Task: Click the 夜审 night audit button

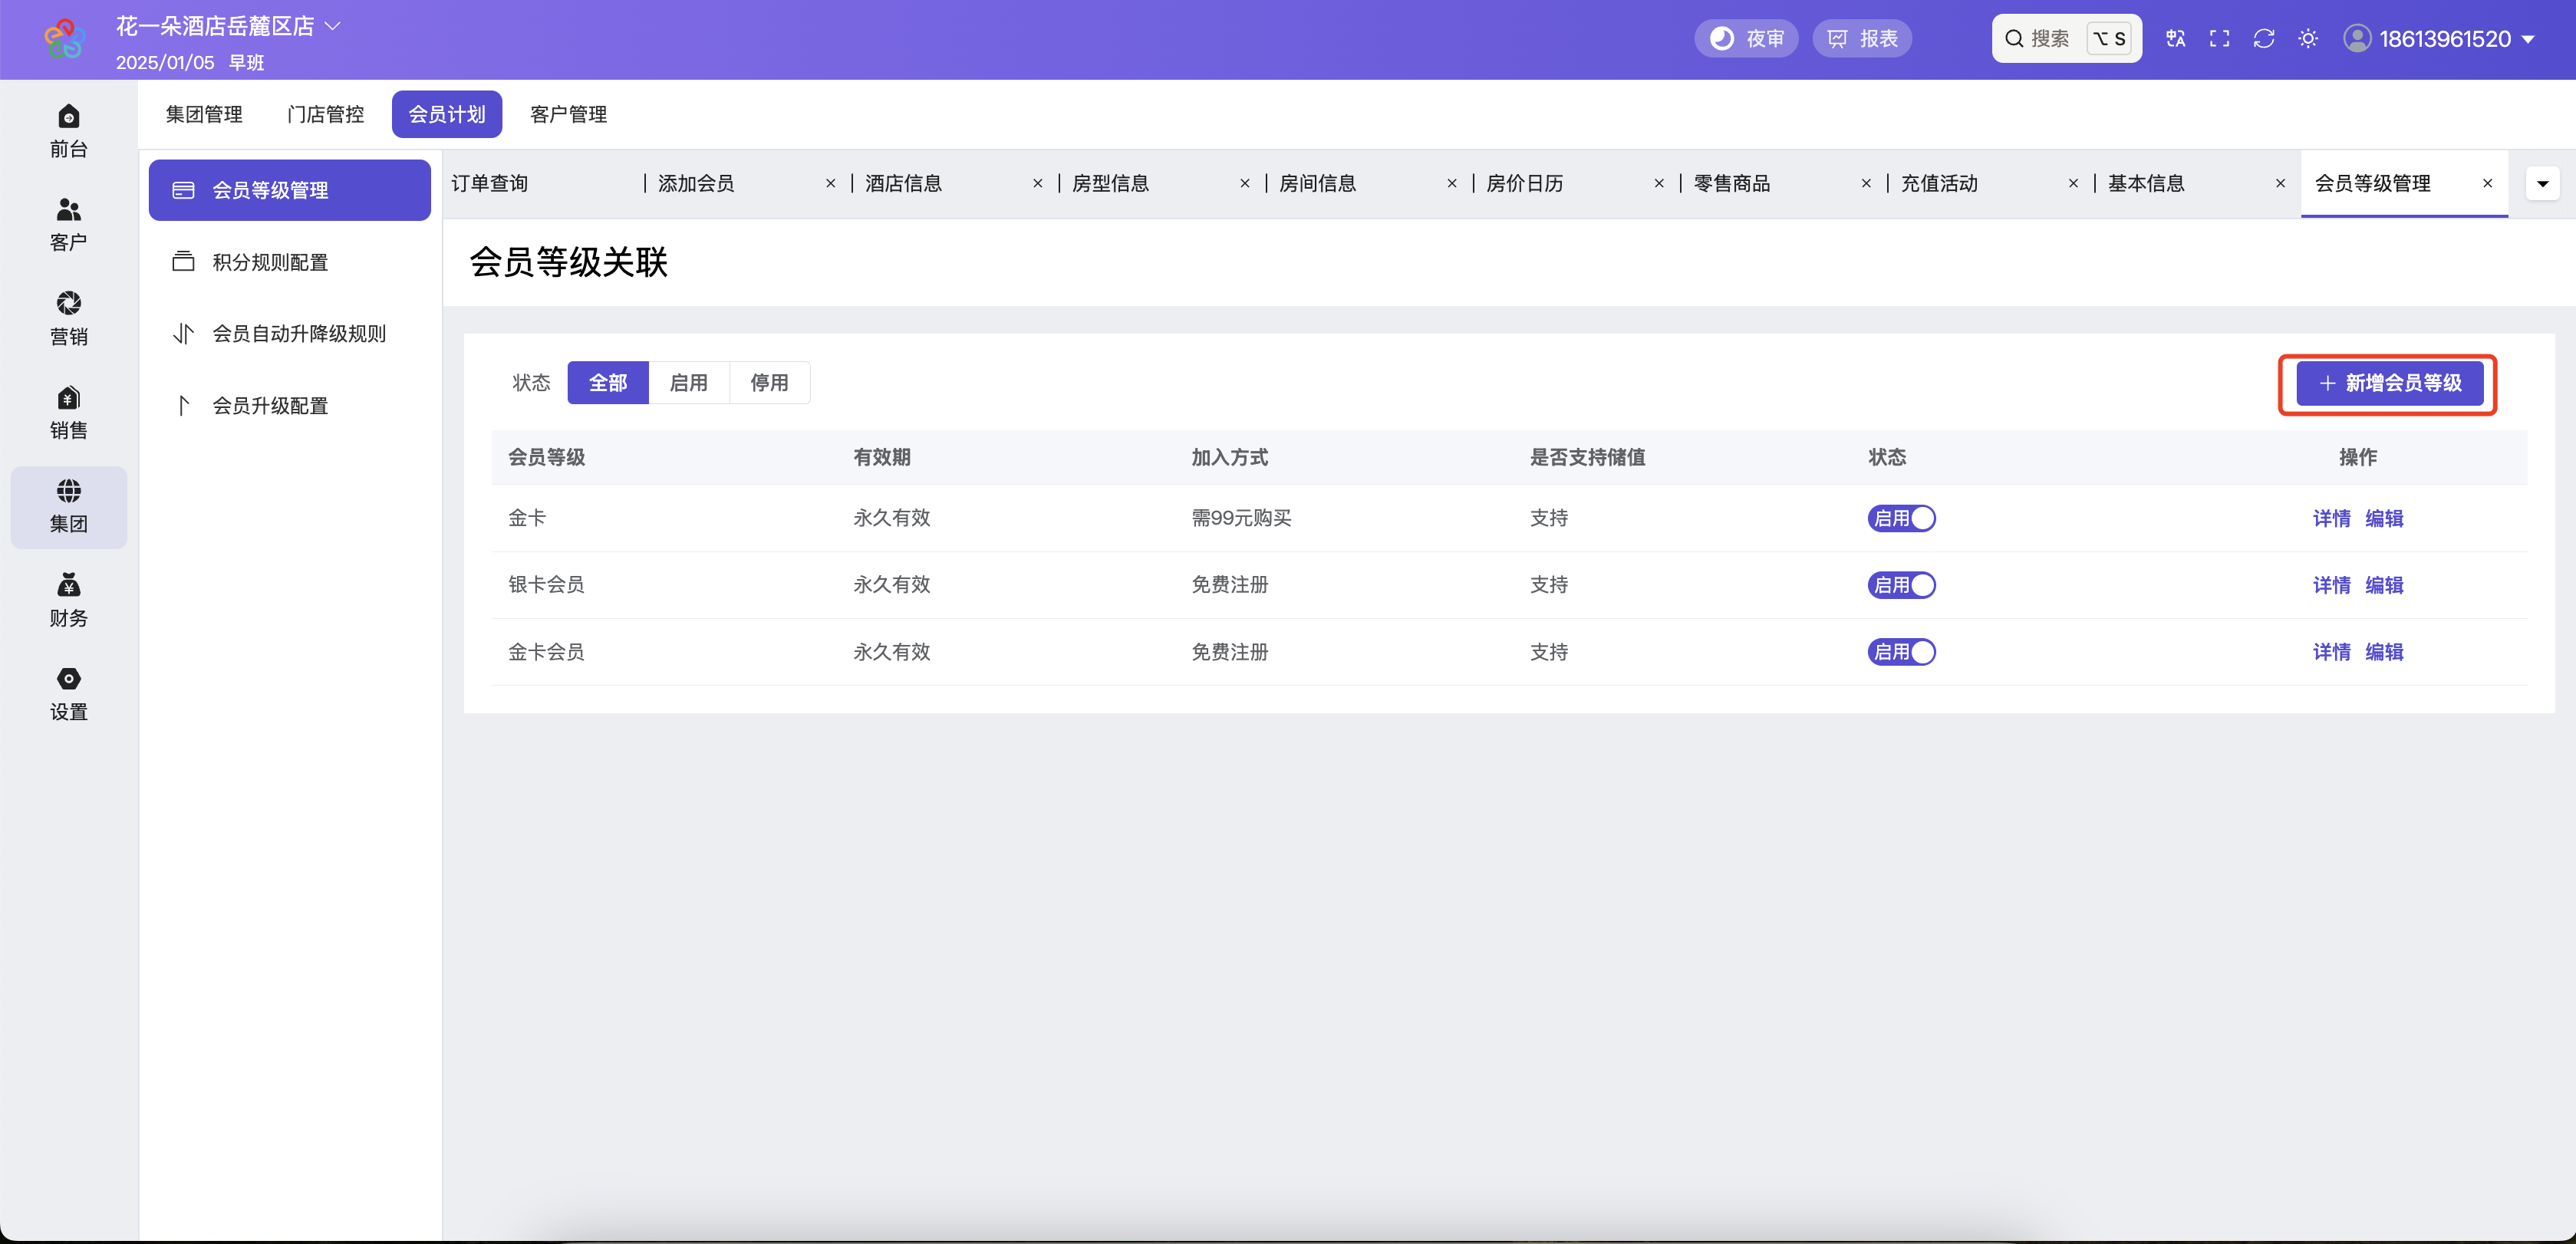Action: [1746, 39]
